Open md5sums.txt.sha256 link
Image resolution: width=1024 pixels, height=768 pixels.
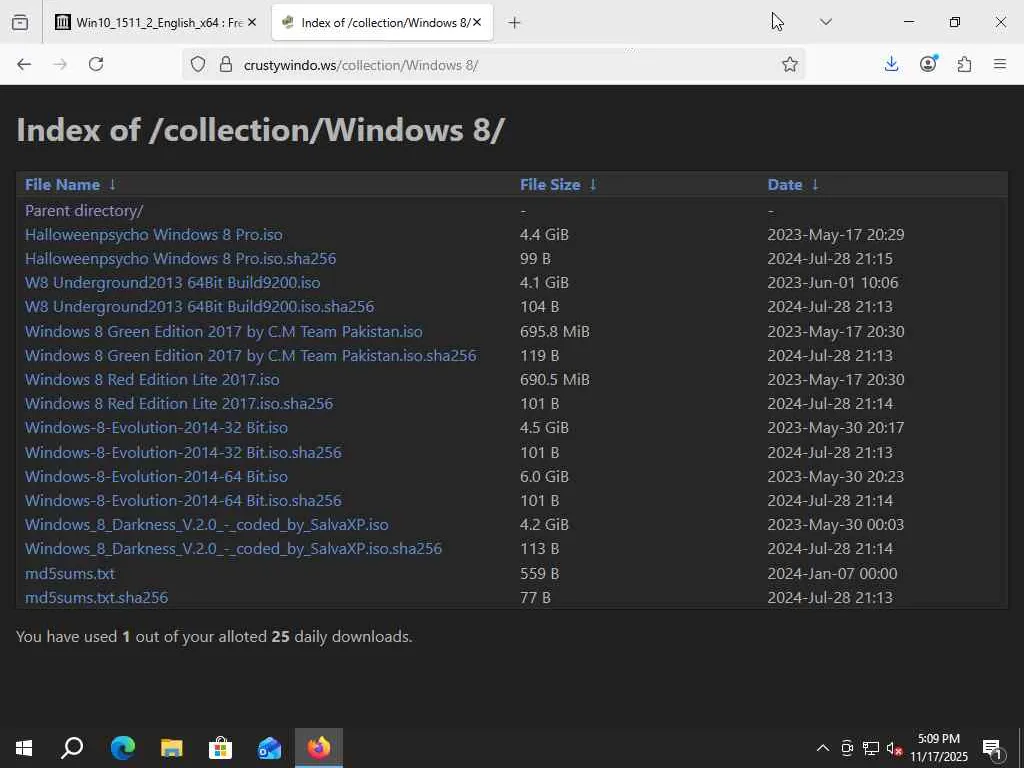click(x=97, y=598)
